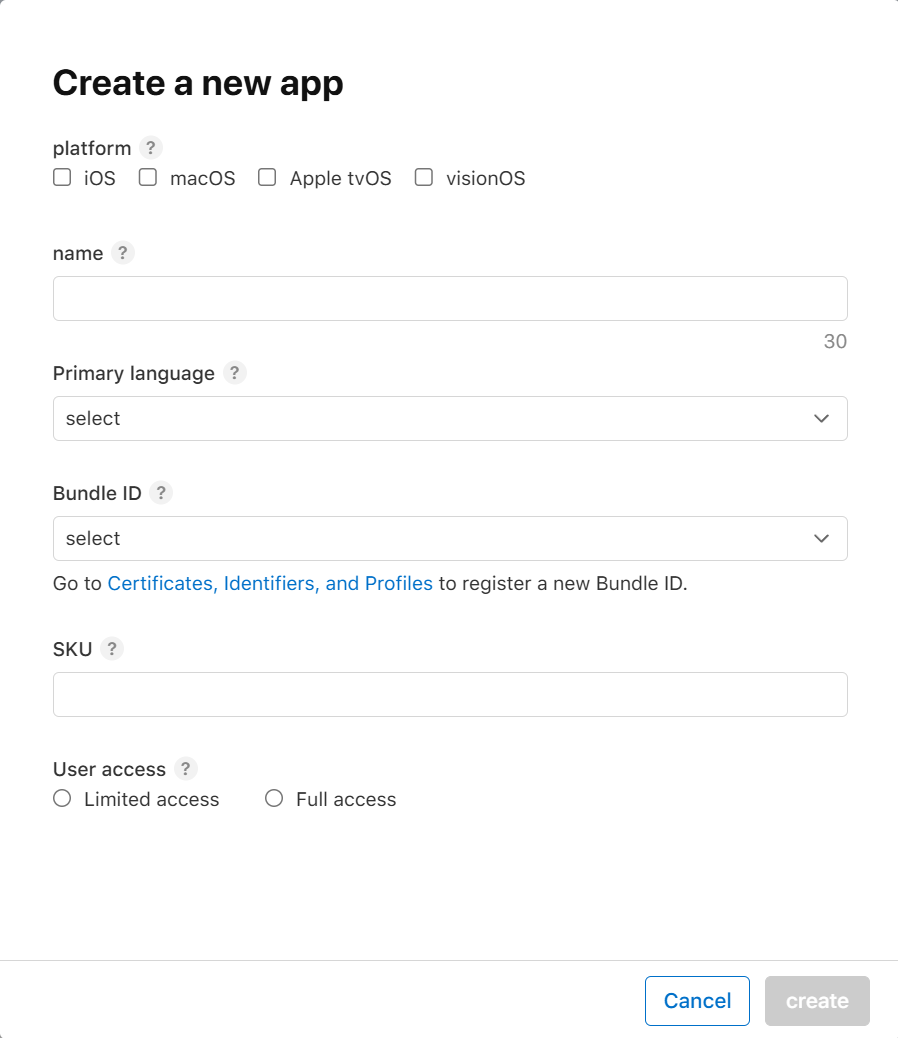Expand the Bundle ID select menu
Image resolution: width=898 pixels, height=1038 pixels.
click(449, 538)
